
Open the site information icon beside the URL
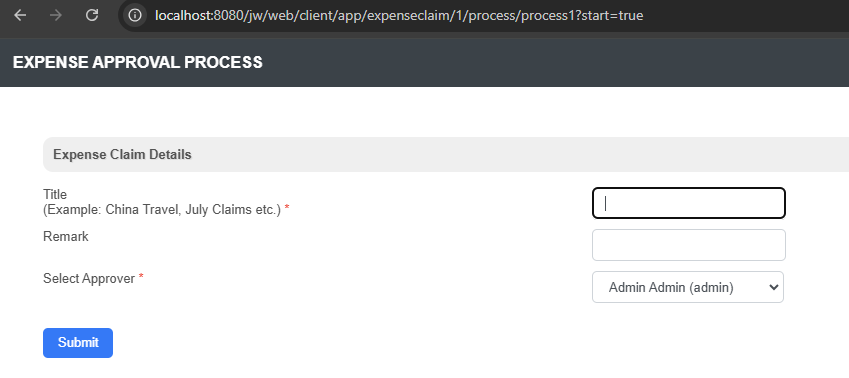(x=134, y=15)
